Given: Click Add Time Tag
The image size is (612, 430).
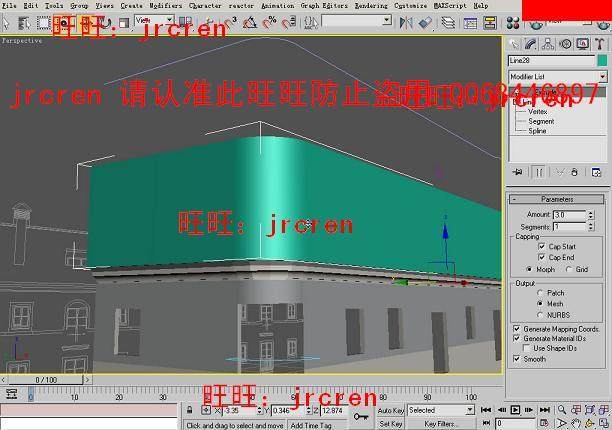Looking at the screenshot, I should 311,425.
